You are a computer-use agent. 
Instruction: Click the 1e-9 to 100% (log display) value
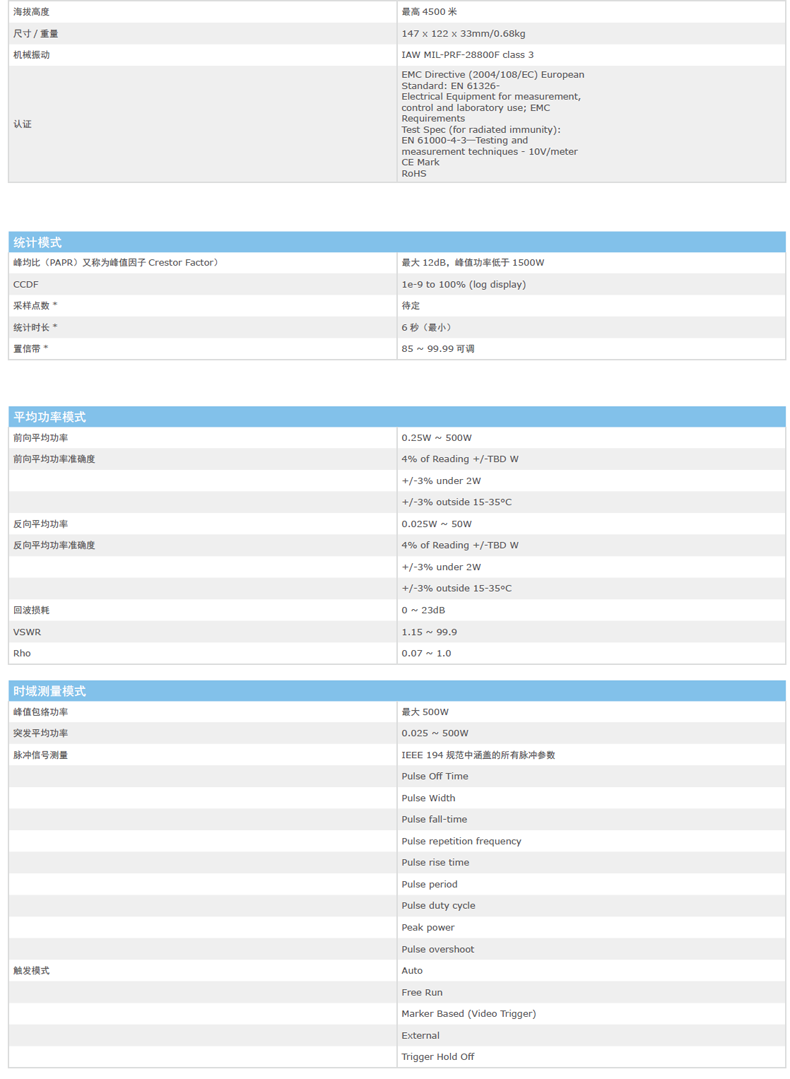tap(463, 284)
